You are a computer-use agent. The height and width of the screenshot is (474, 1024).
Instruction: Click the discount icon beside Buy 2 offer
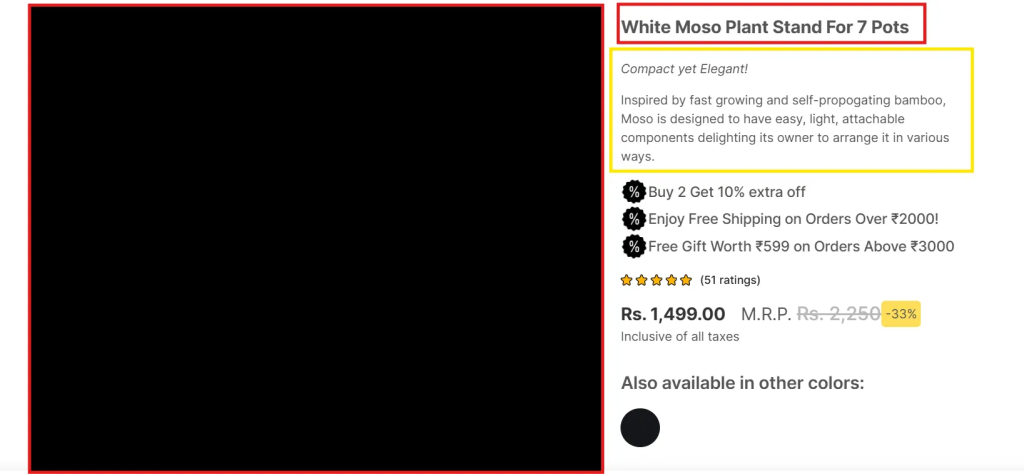(633, 192)
